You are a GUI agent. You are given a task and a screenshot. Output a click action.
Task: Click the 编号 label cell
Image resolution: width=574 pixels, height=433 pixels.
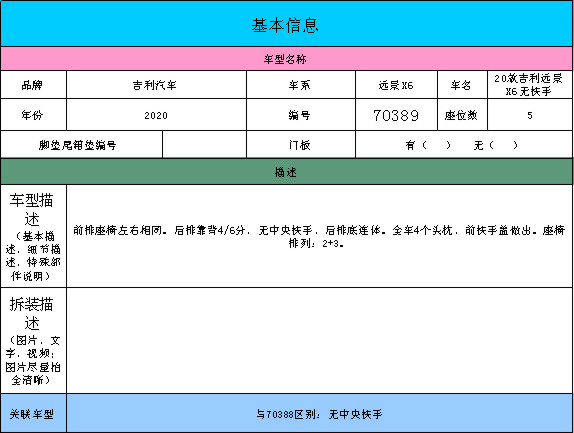(x=301, y=115)
